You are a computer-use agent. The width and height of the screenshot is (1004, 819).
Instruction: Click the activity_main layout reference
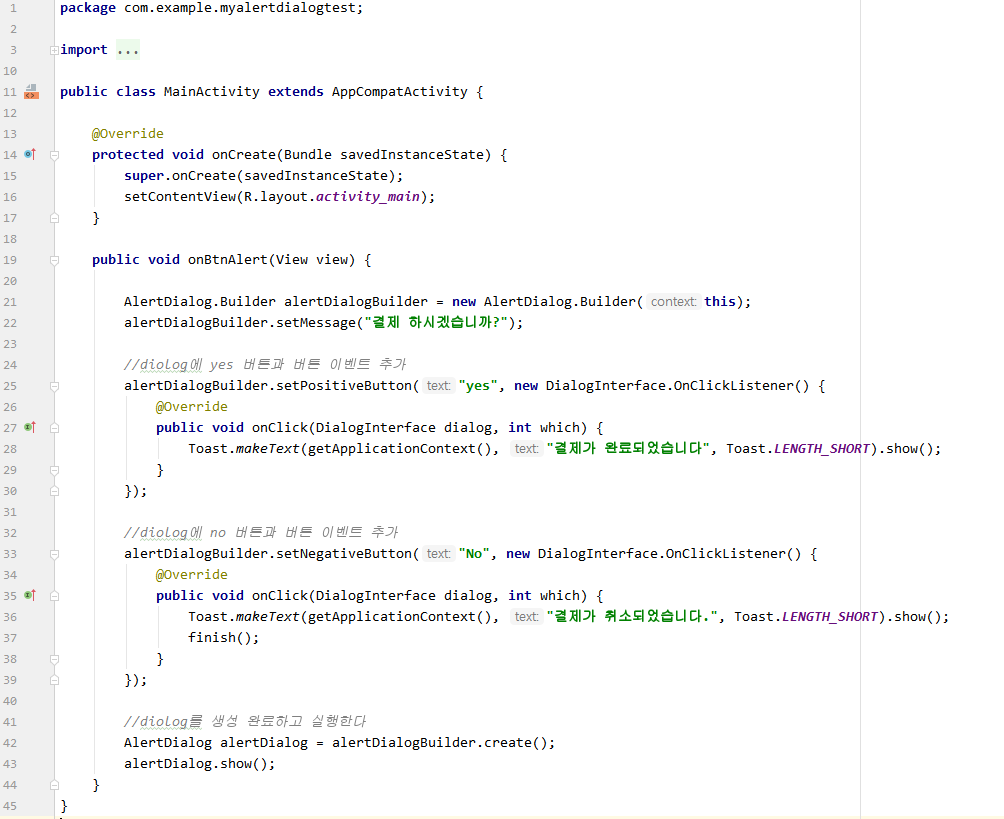[x=368, y=197]
